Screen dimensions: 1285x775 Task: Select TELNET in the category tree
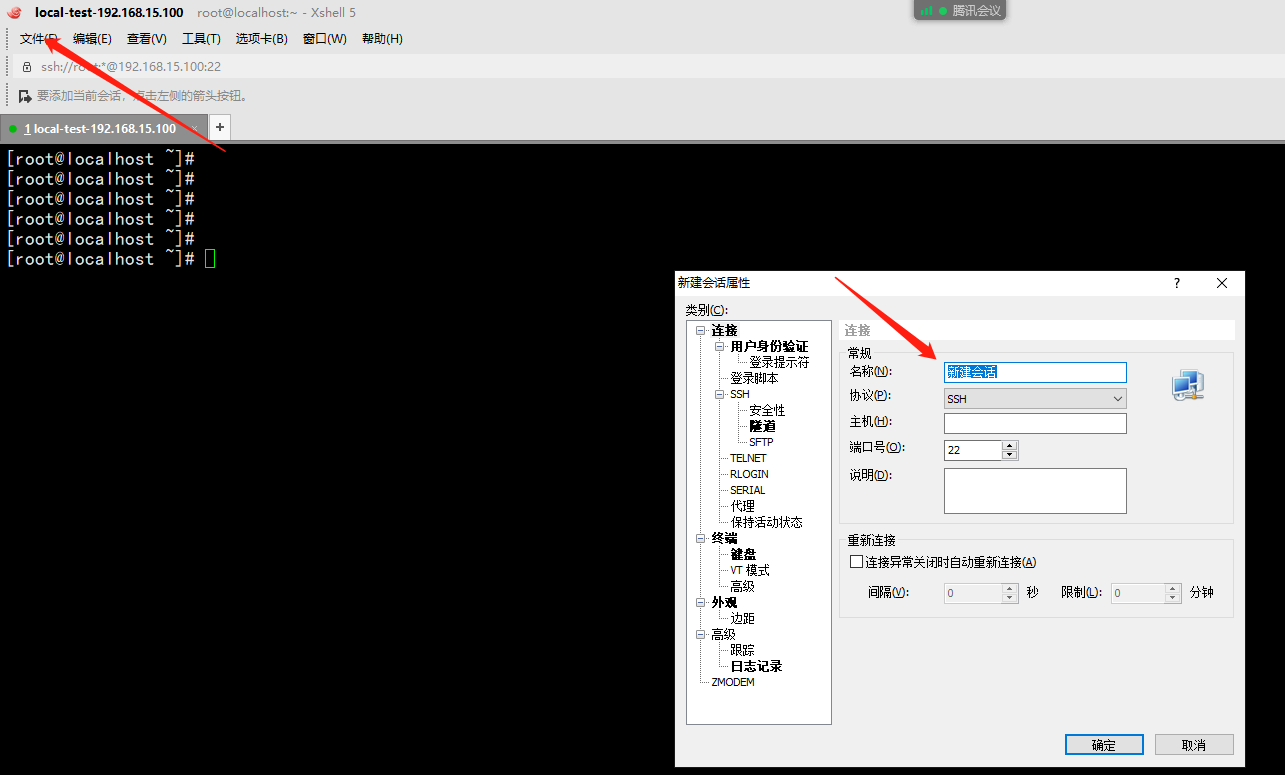click(748, 458)
